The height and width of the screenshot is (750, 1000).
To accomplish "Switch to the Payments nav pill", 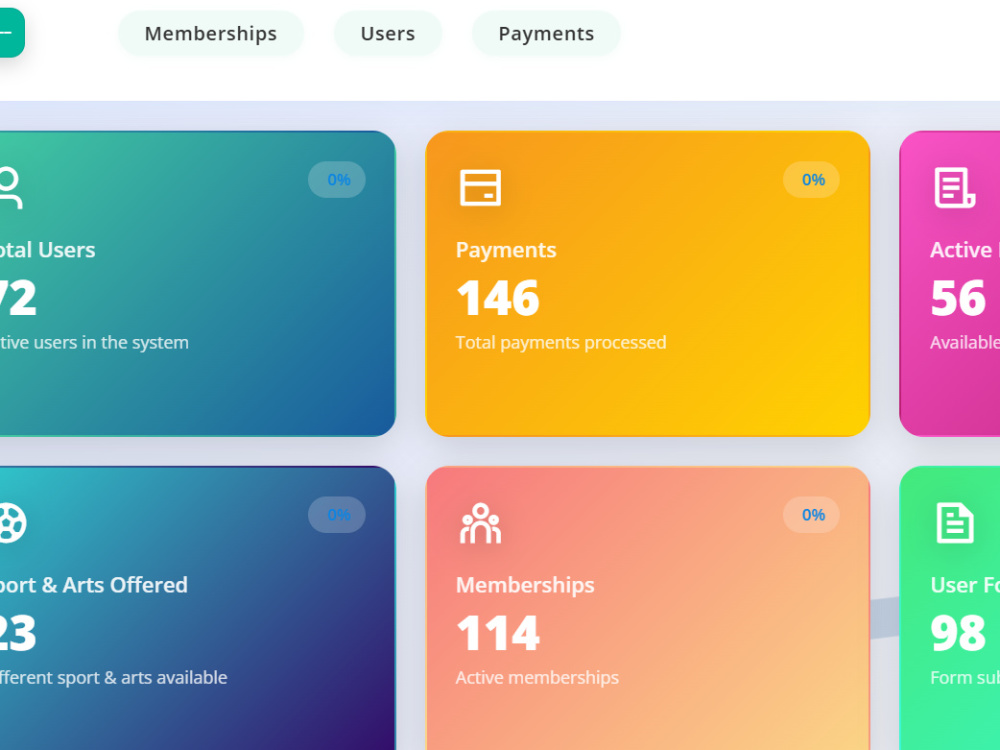I will point(546,33).
